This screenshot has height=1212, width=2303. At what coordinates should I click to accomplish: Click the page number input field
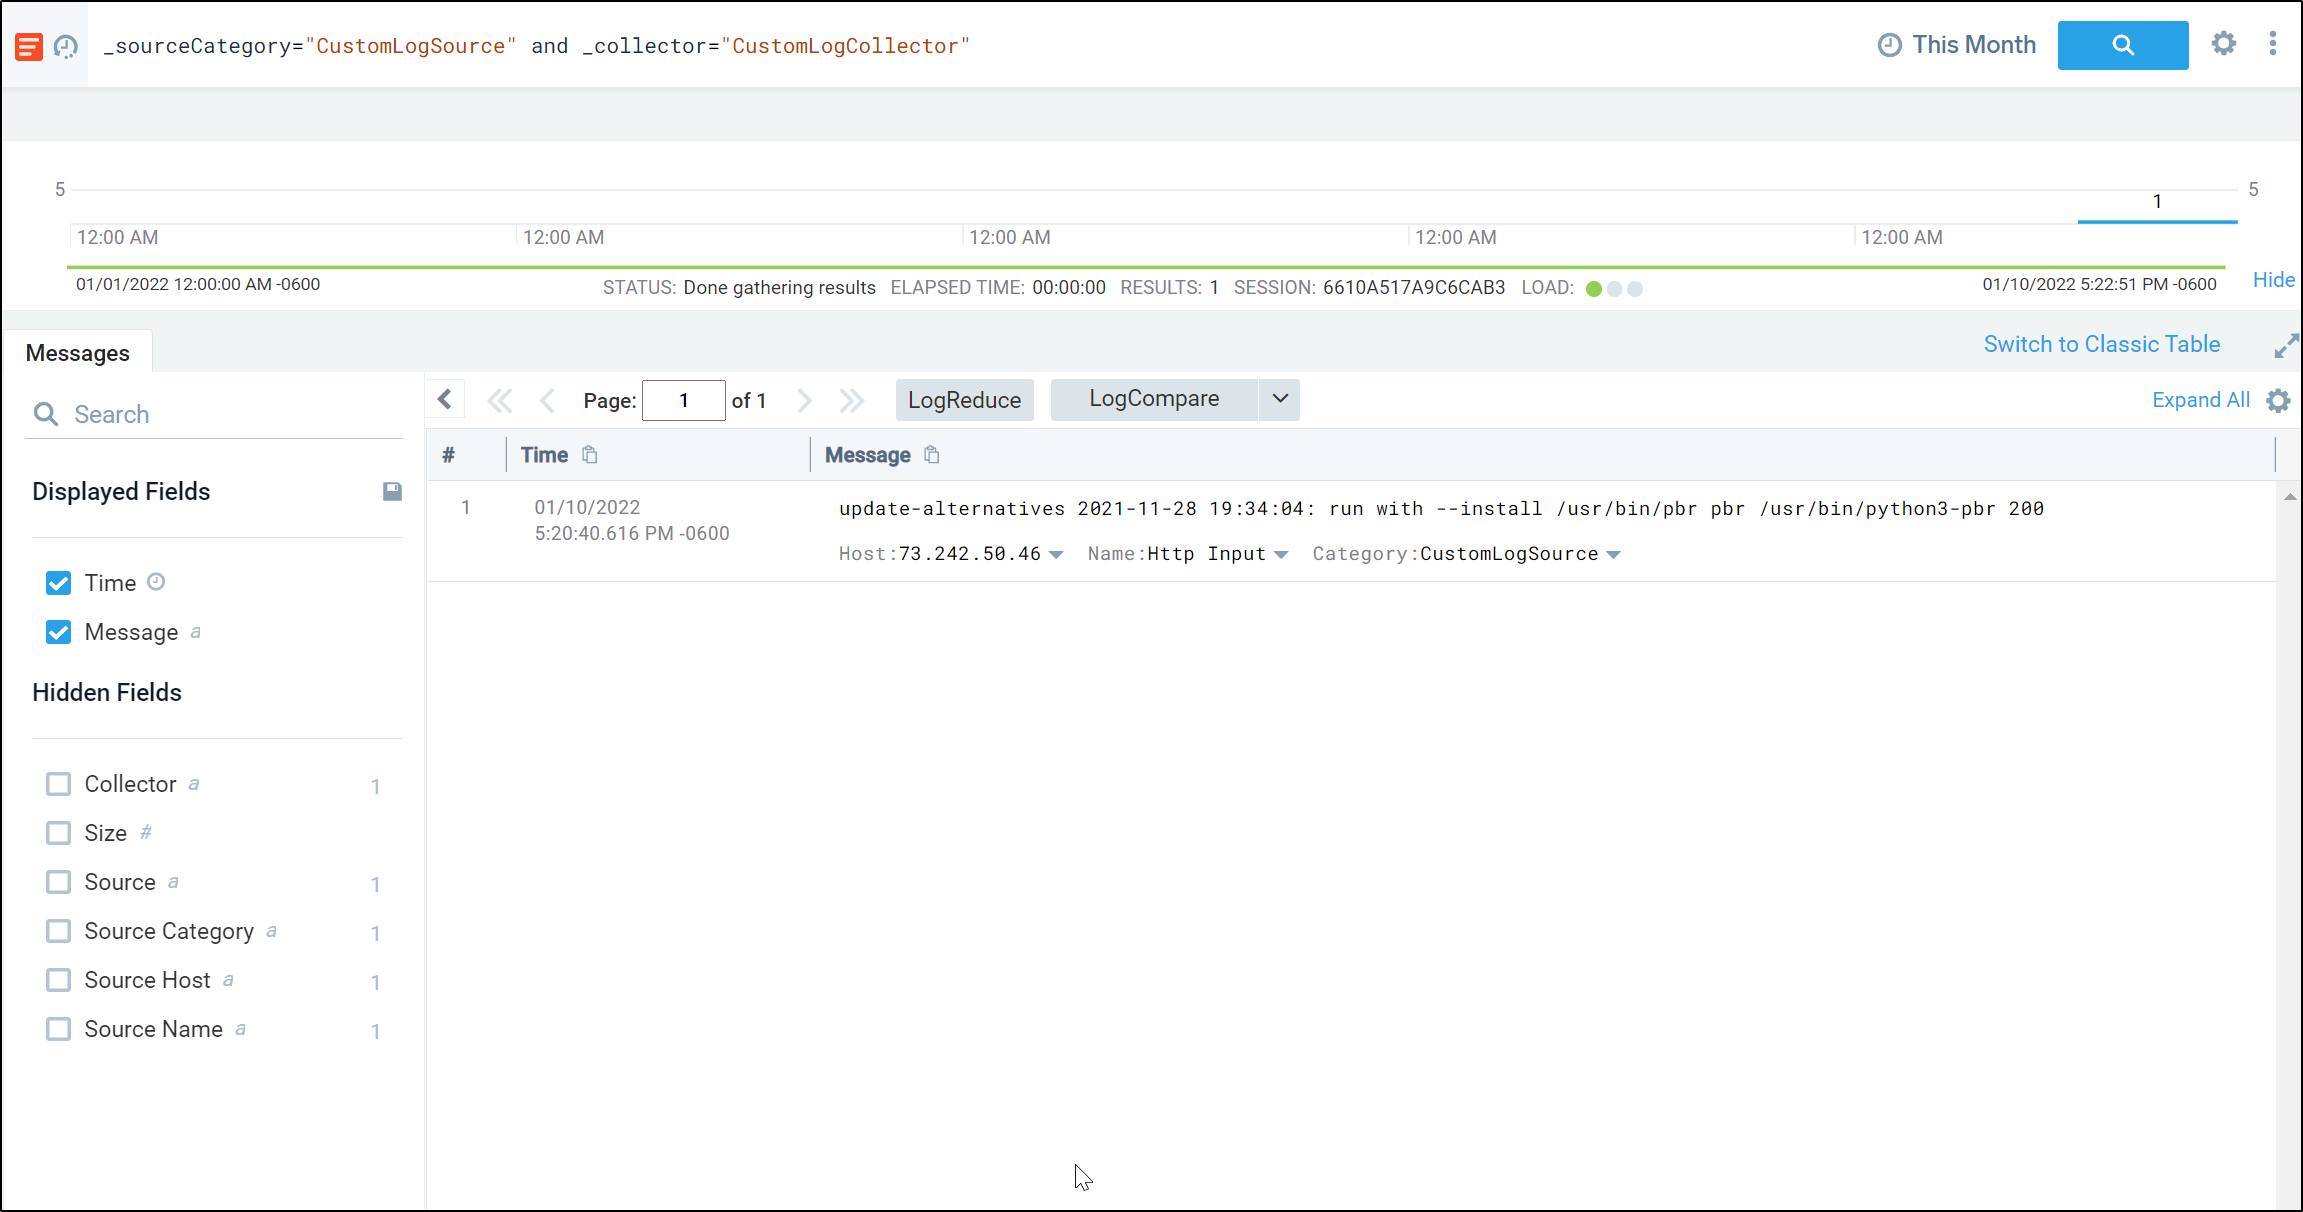pos(682,399)
